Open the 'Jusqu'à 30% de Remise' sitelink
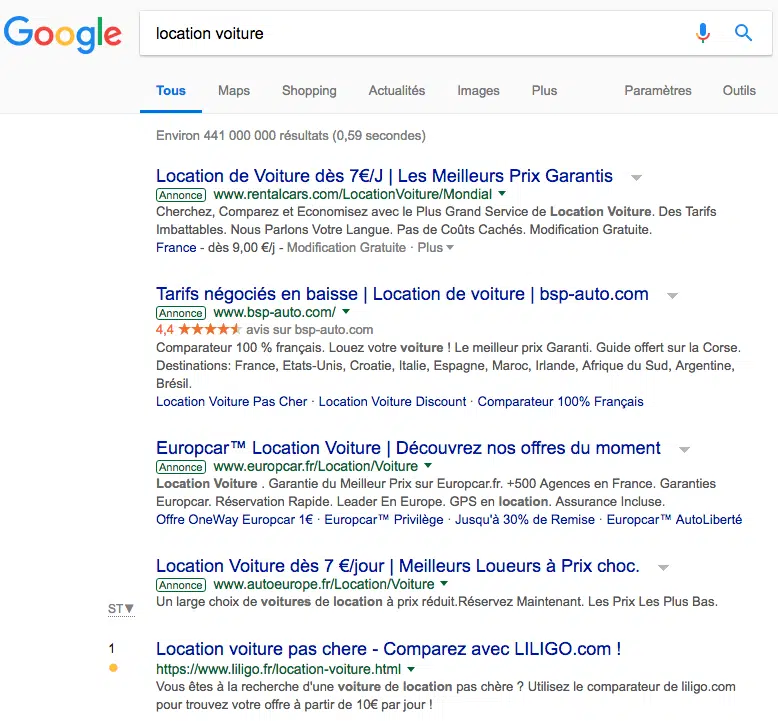 [524, 520]
